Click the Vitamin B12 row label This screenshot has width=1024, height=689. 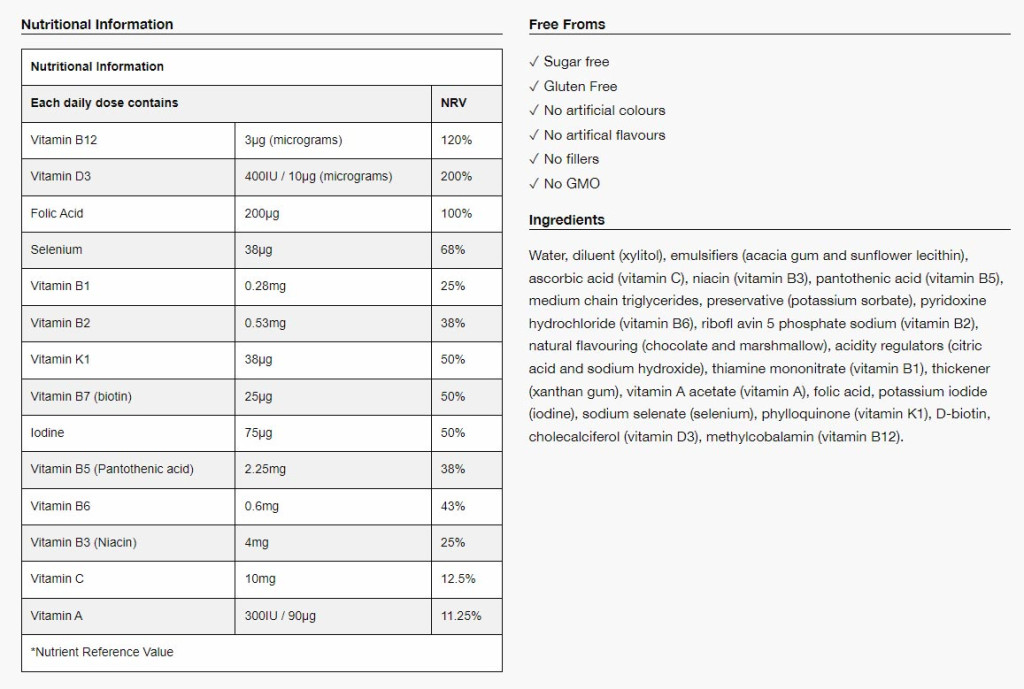(x=63, y=140)
